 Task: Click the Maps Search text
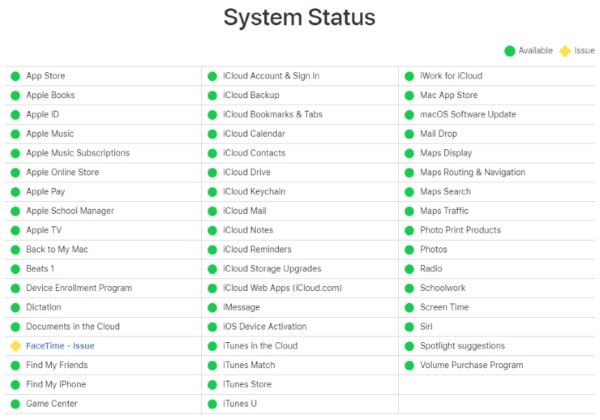pyautogui.click(x=446, y=192)
